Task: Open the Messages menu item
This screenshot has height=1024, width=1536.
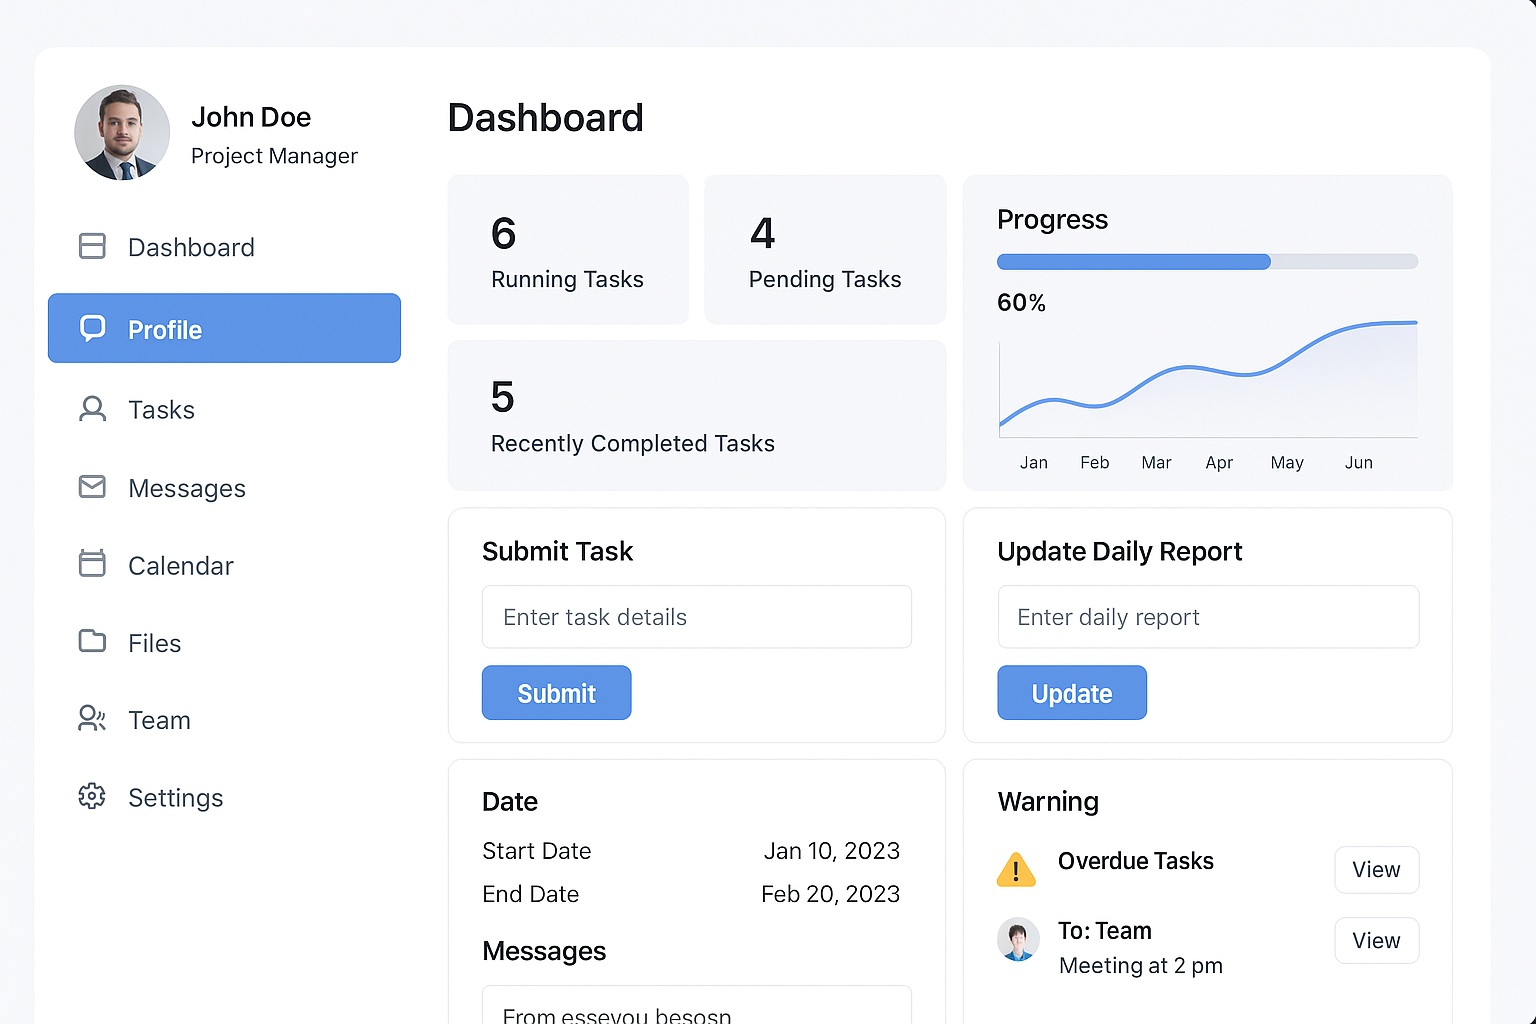Action: pos(186,488)
